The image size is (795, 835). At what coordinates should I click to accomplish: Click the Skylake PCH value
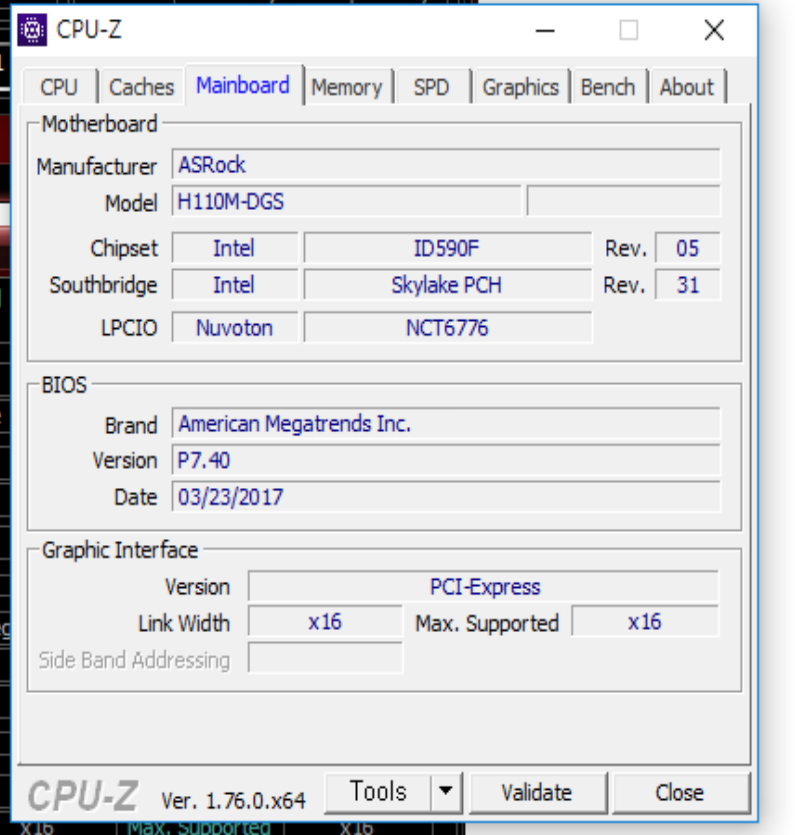pos(447,285)
